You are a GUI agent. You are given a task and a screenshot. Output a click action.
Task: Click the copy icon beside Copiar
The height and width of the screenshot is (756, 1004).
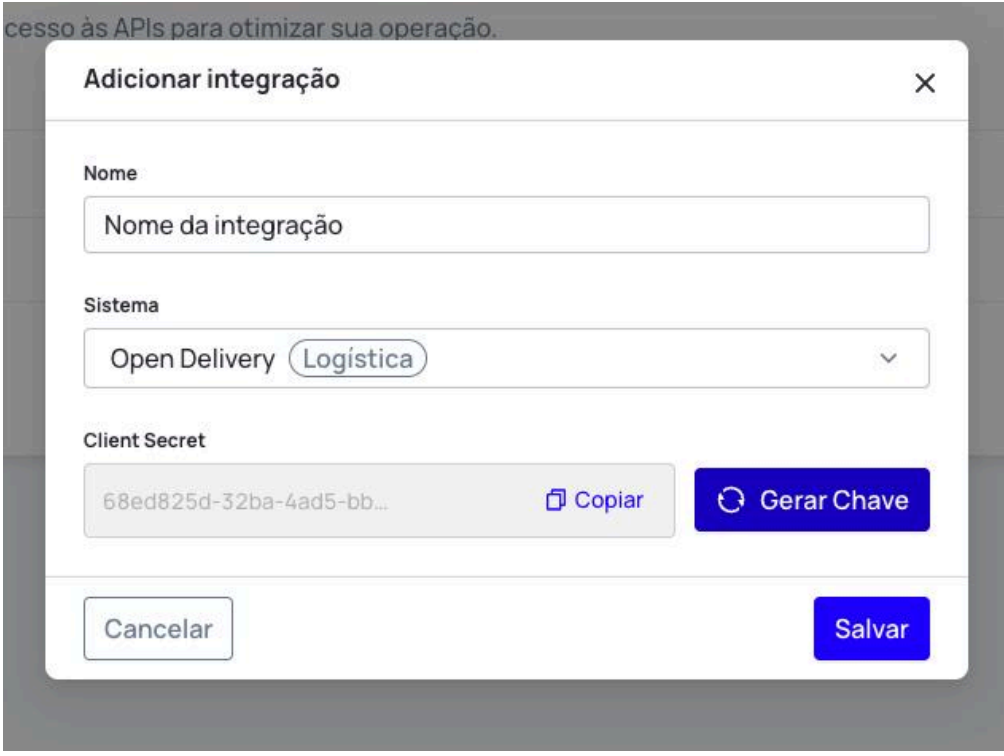tap(556, 500)
